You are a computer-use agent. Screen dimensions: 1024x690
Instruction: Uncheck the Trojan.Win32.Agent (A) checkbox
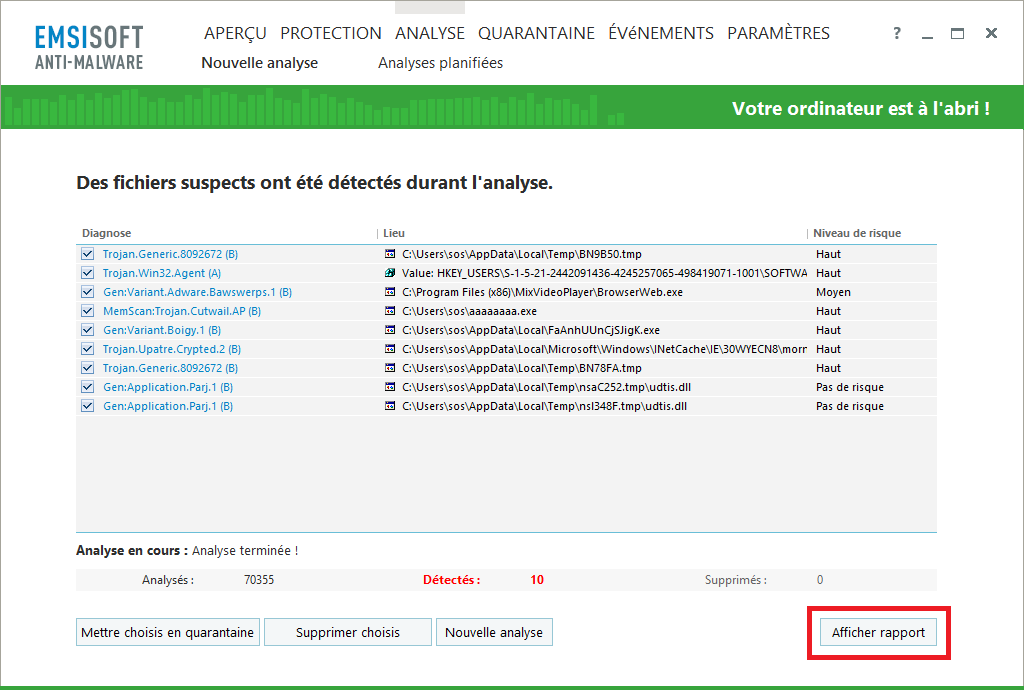coord(88,273)
